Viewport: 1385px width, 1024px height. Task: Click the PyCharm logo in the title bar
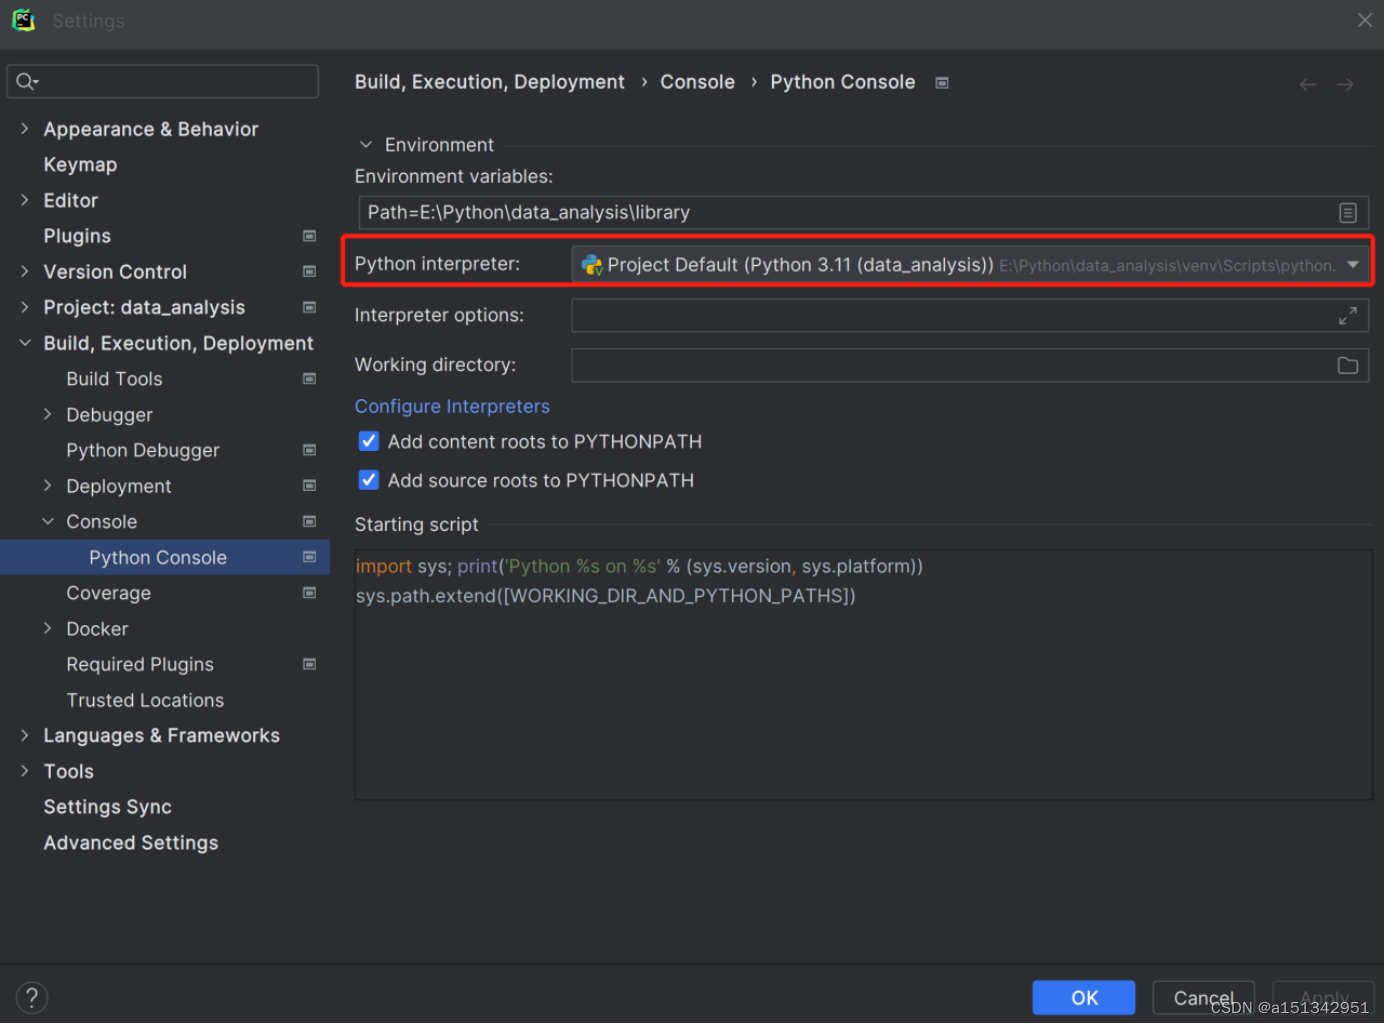(x=23, y=19)
